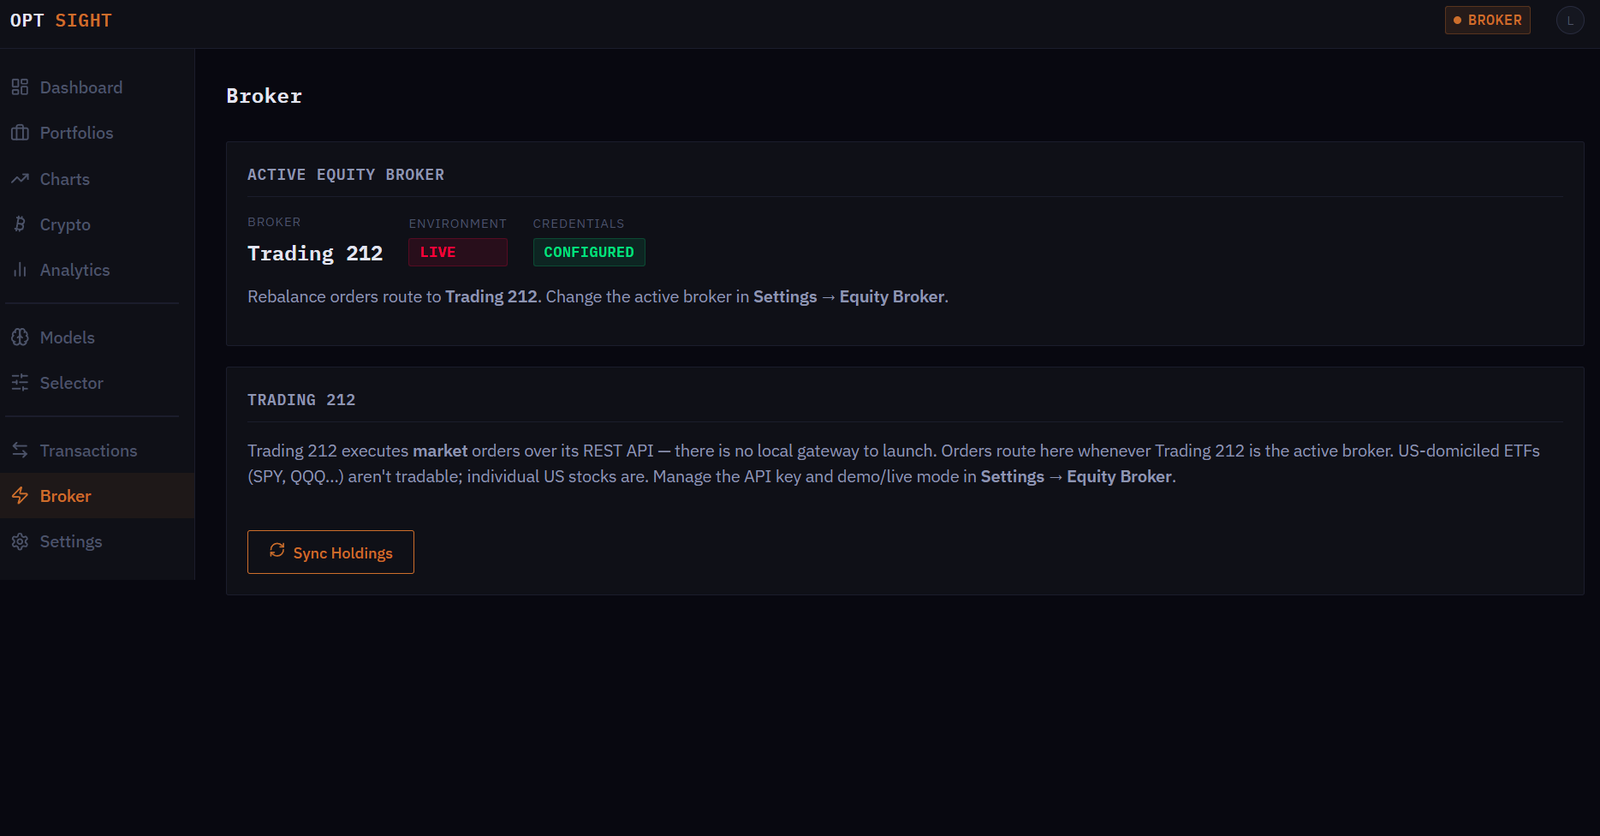
Task: Click the Charts trend-line icon
Action: point(20,179)
